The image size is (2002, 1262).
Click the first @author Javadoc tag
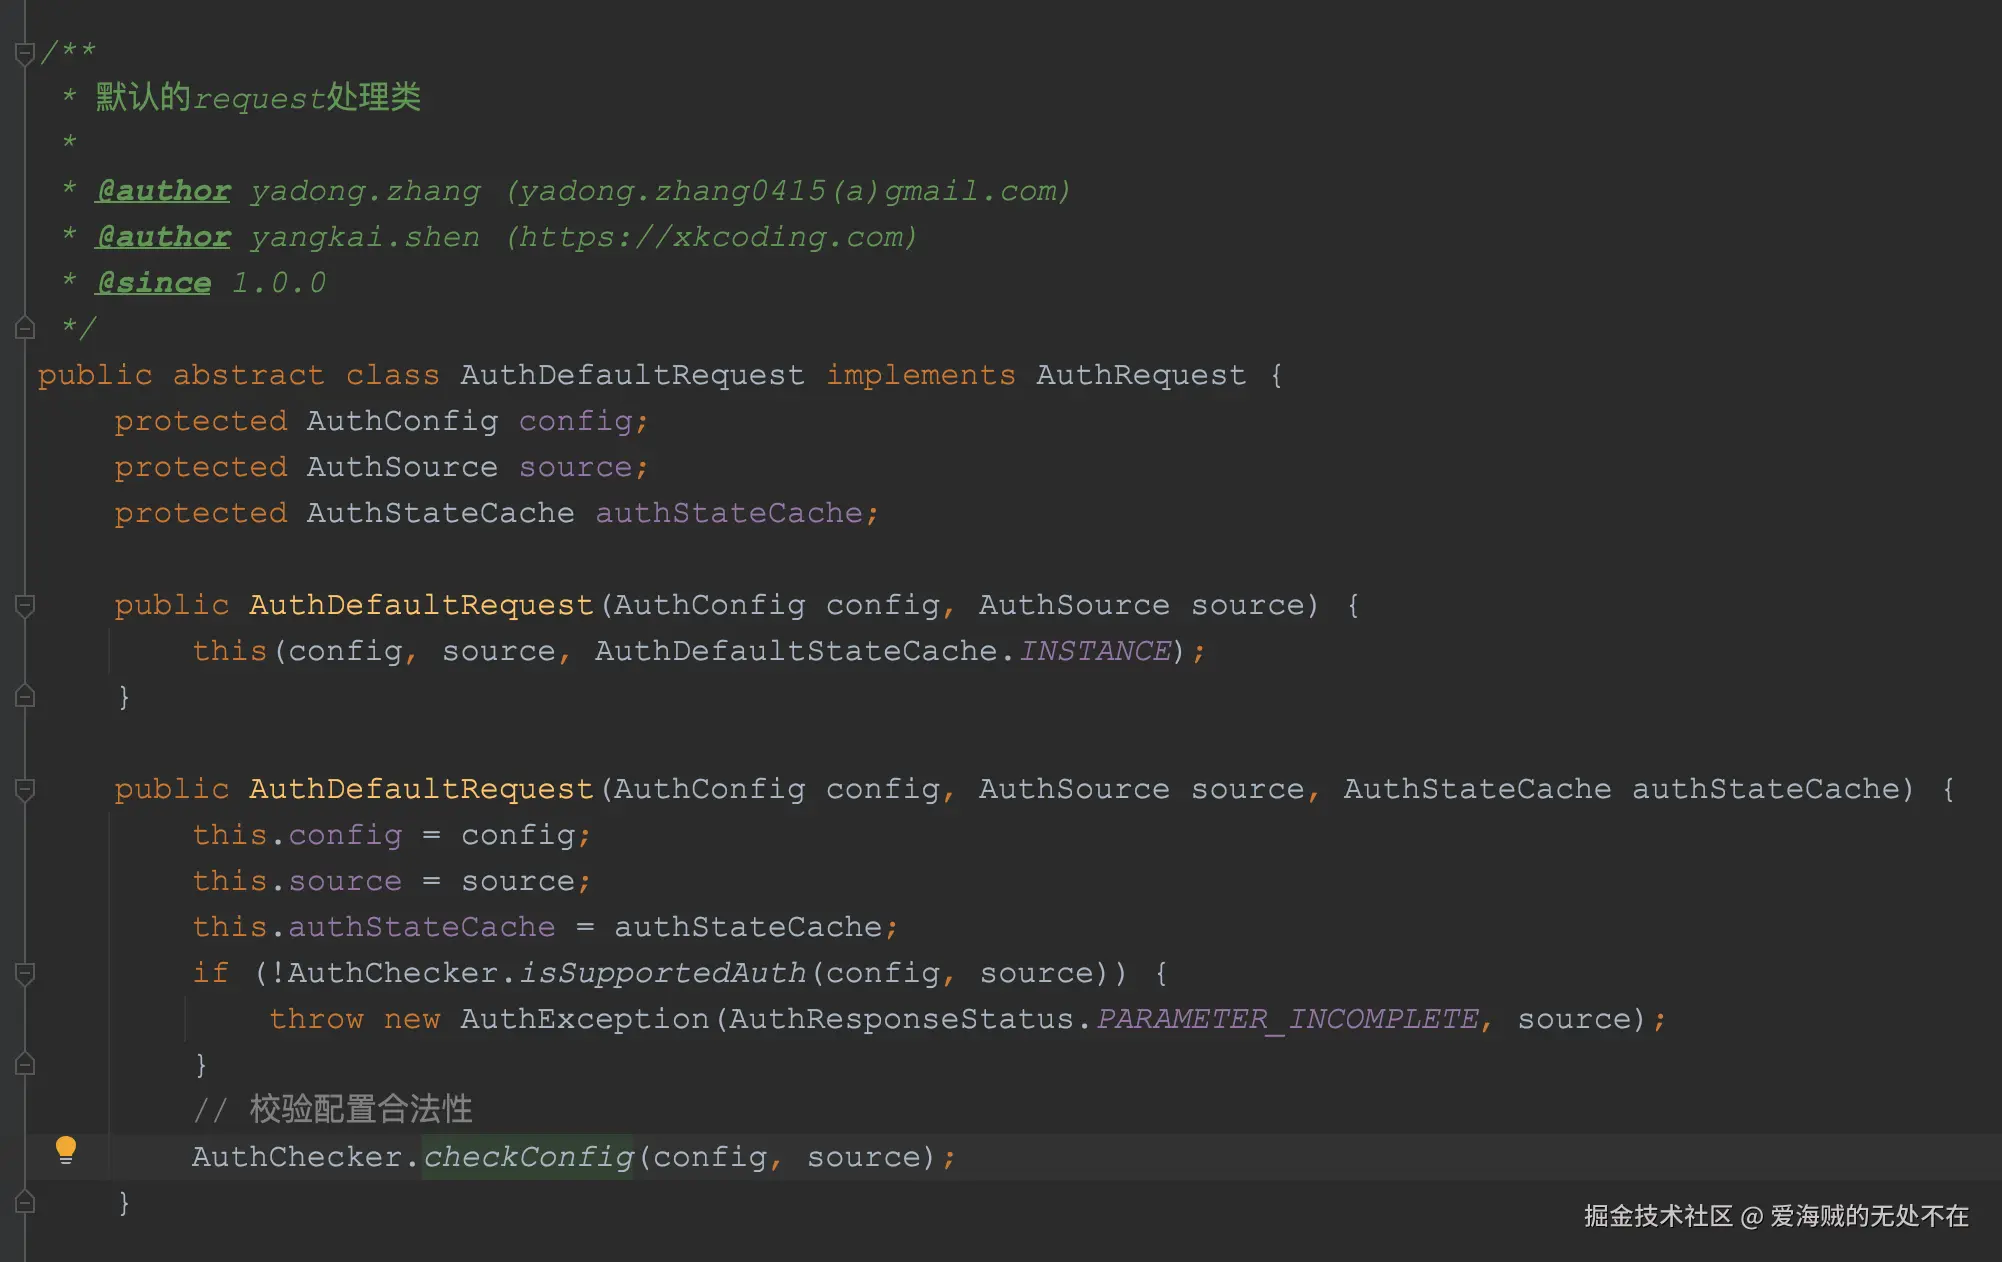(x=163, y=190)
